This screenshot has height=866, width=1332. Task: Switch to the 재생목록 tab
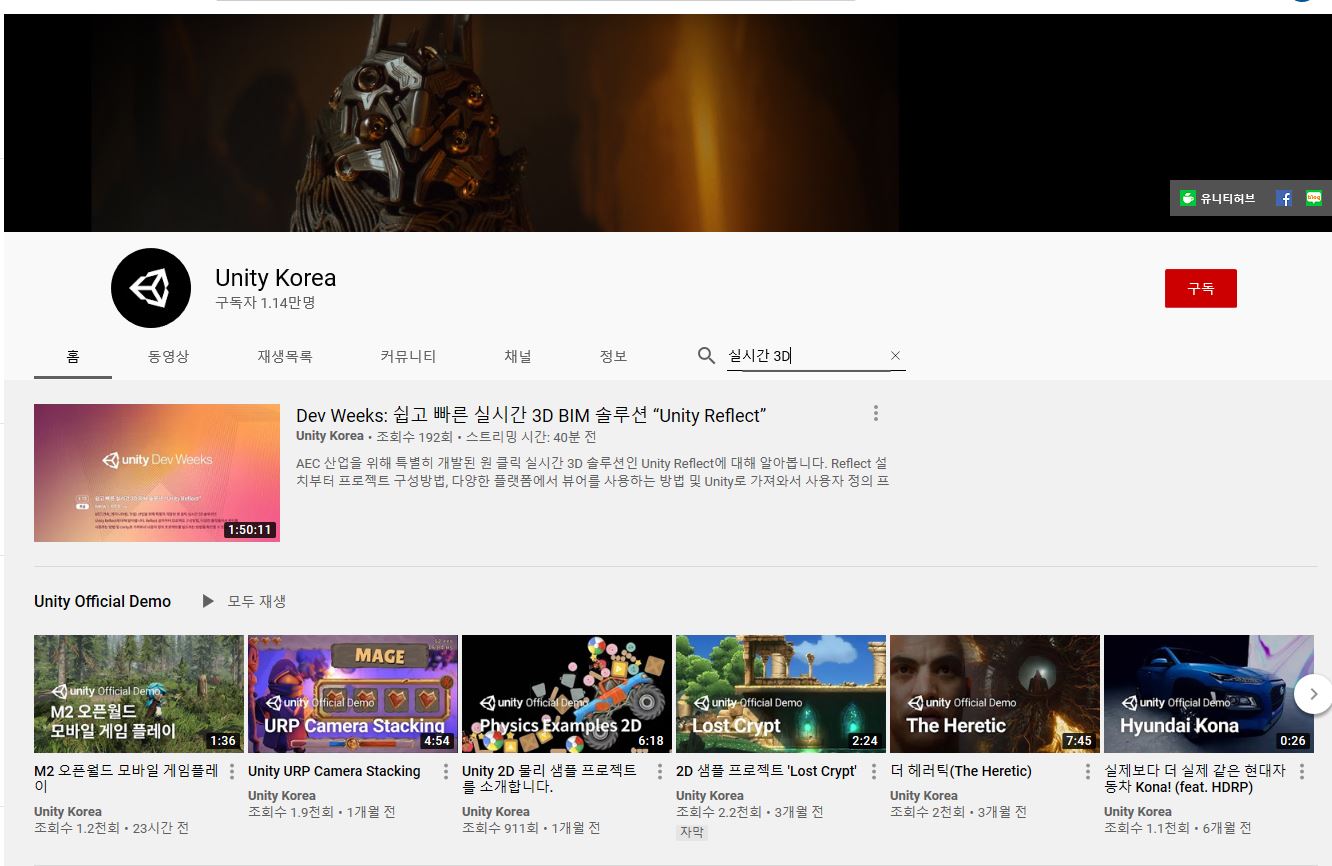click(x=285, y=356)
